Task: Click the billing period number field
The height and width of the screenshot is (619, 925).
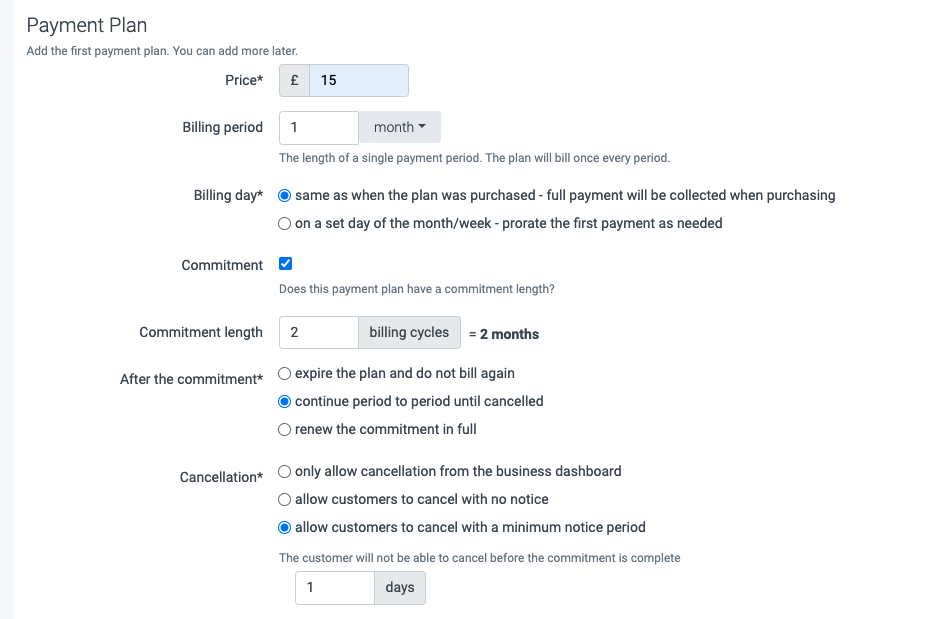Action: point(318,127)
